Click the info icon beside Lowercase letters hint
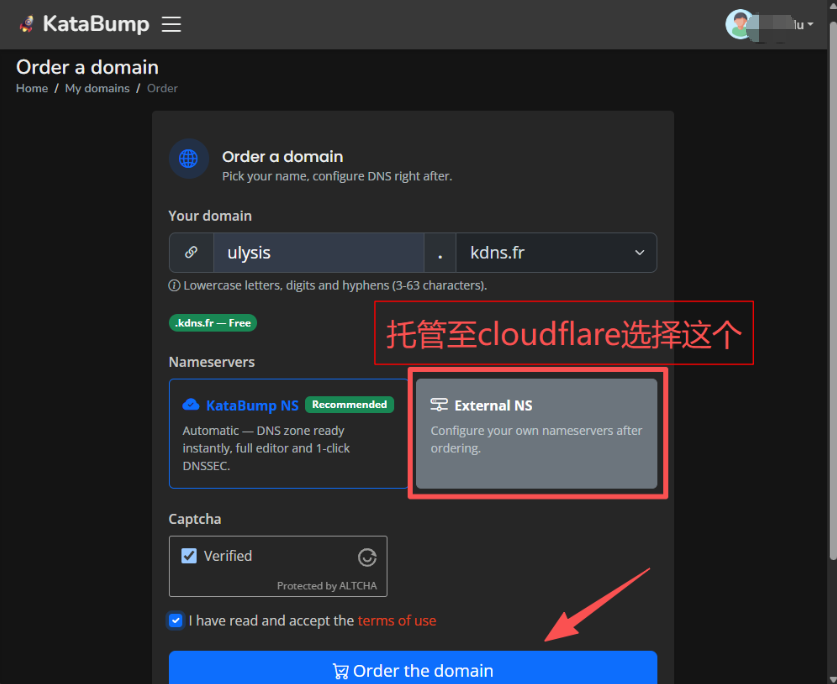 (174, 286)
